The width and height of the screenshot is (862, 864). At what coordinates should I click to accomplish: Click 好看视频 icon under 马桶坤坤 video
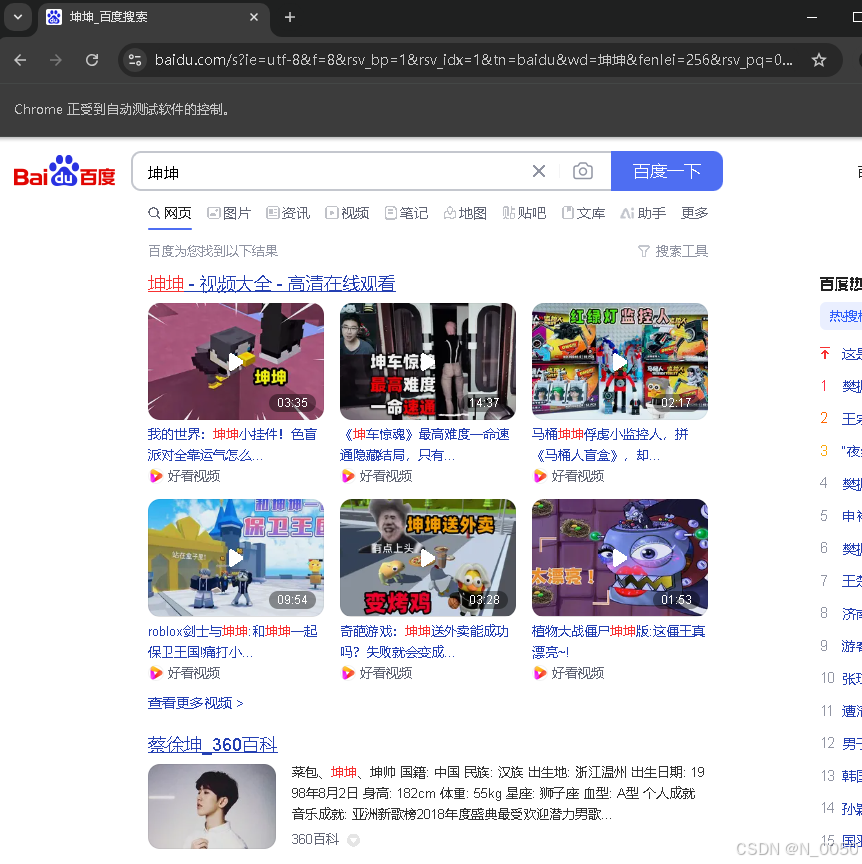point(540,476)
